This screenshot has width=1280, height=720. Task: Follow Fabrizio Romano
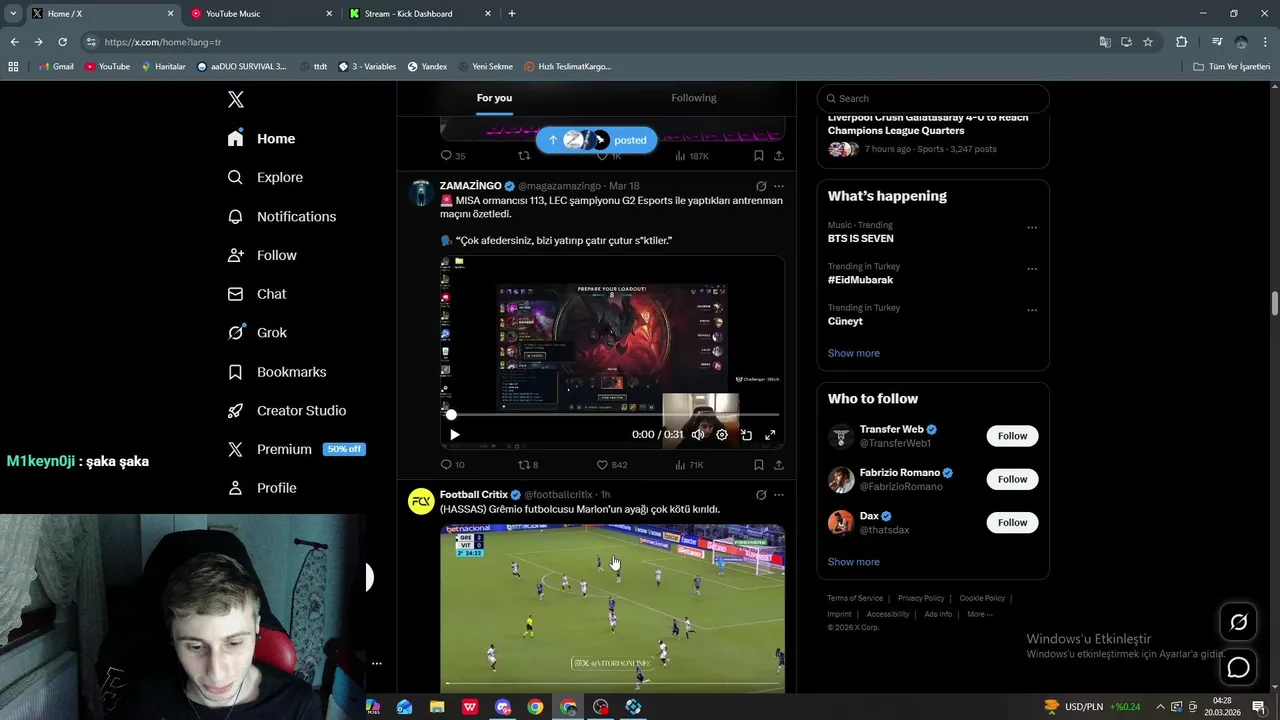1012,479
